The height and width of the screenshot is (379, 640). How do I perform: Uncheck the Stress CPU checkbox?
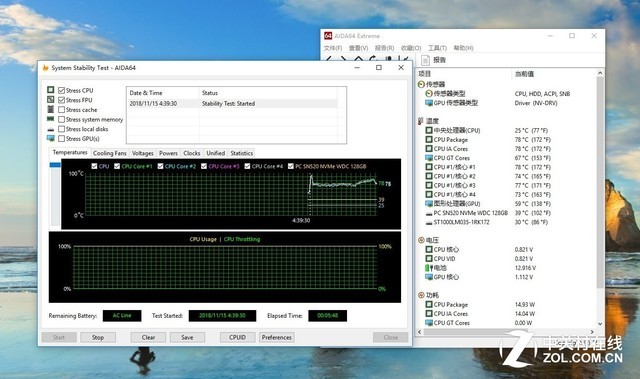(62, 91)
